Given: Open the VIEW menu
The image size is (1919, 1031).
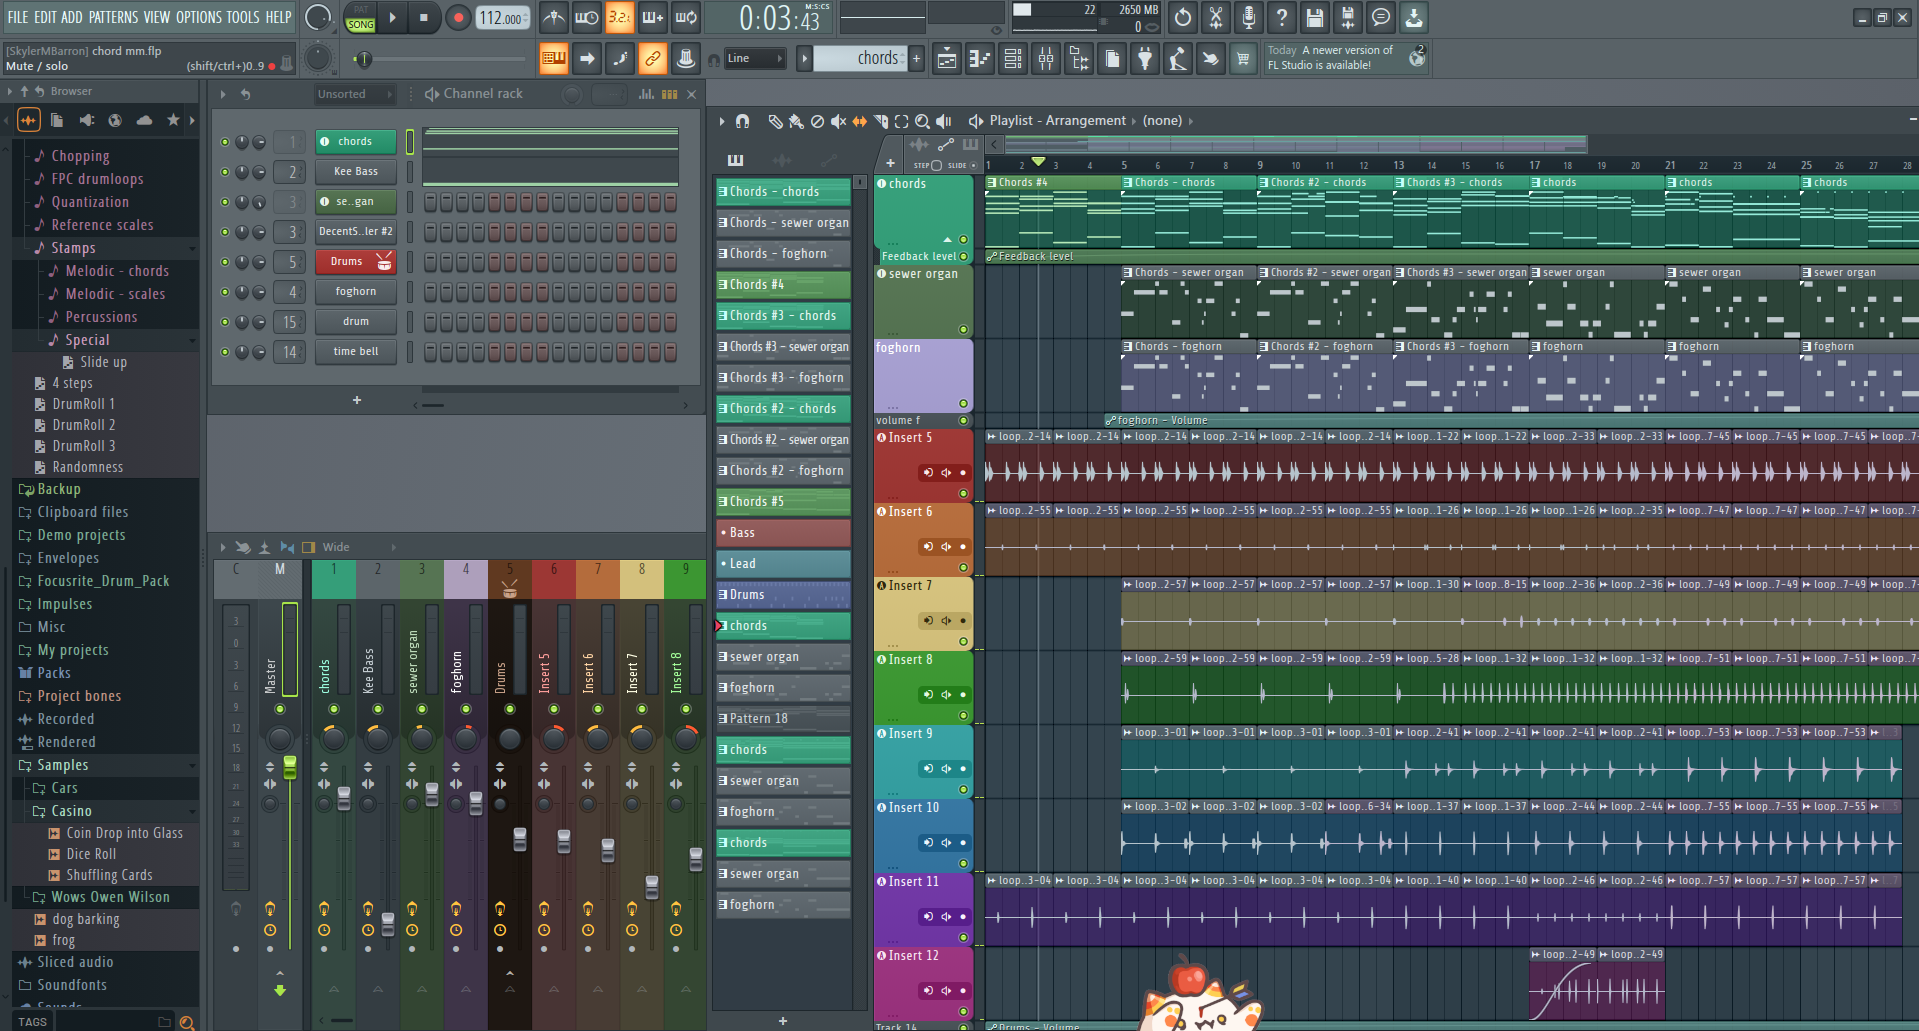Looking at the screenshot, I should coord(157,17).
